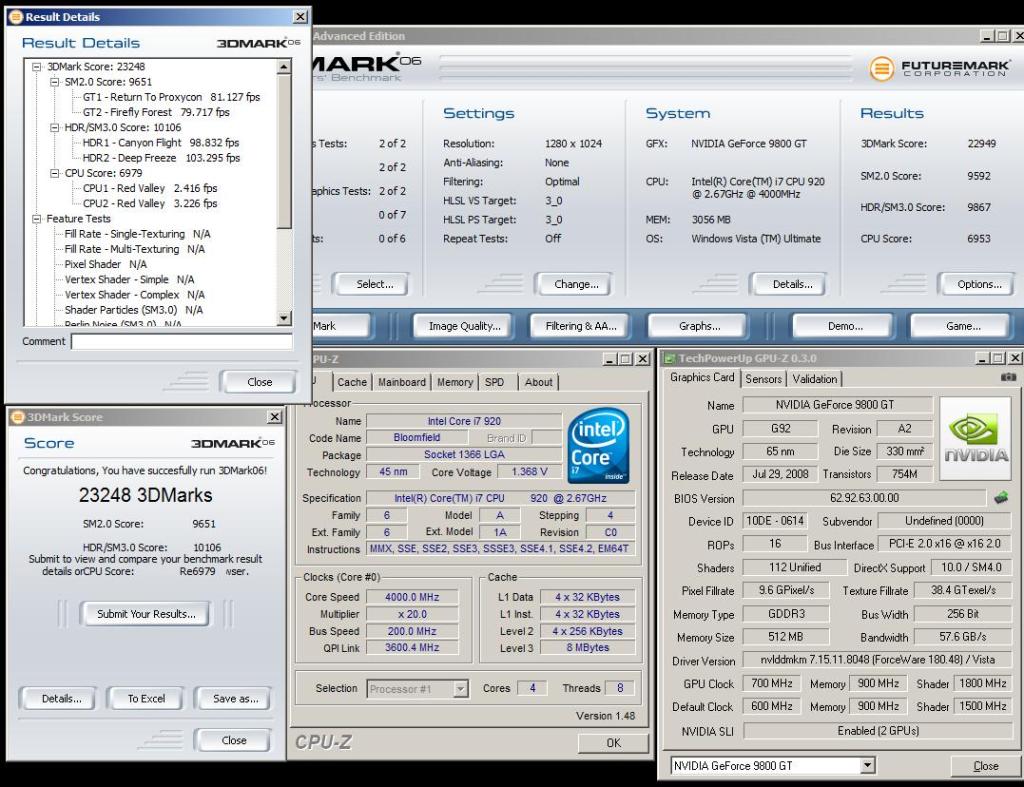Open the SPD tab in CPU-Z
The height and width of the screenshot is (787, 1024).
(494, 382)
